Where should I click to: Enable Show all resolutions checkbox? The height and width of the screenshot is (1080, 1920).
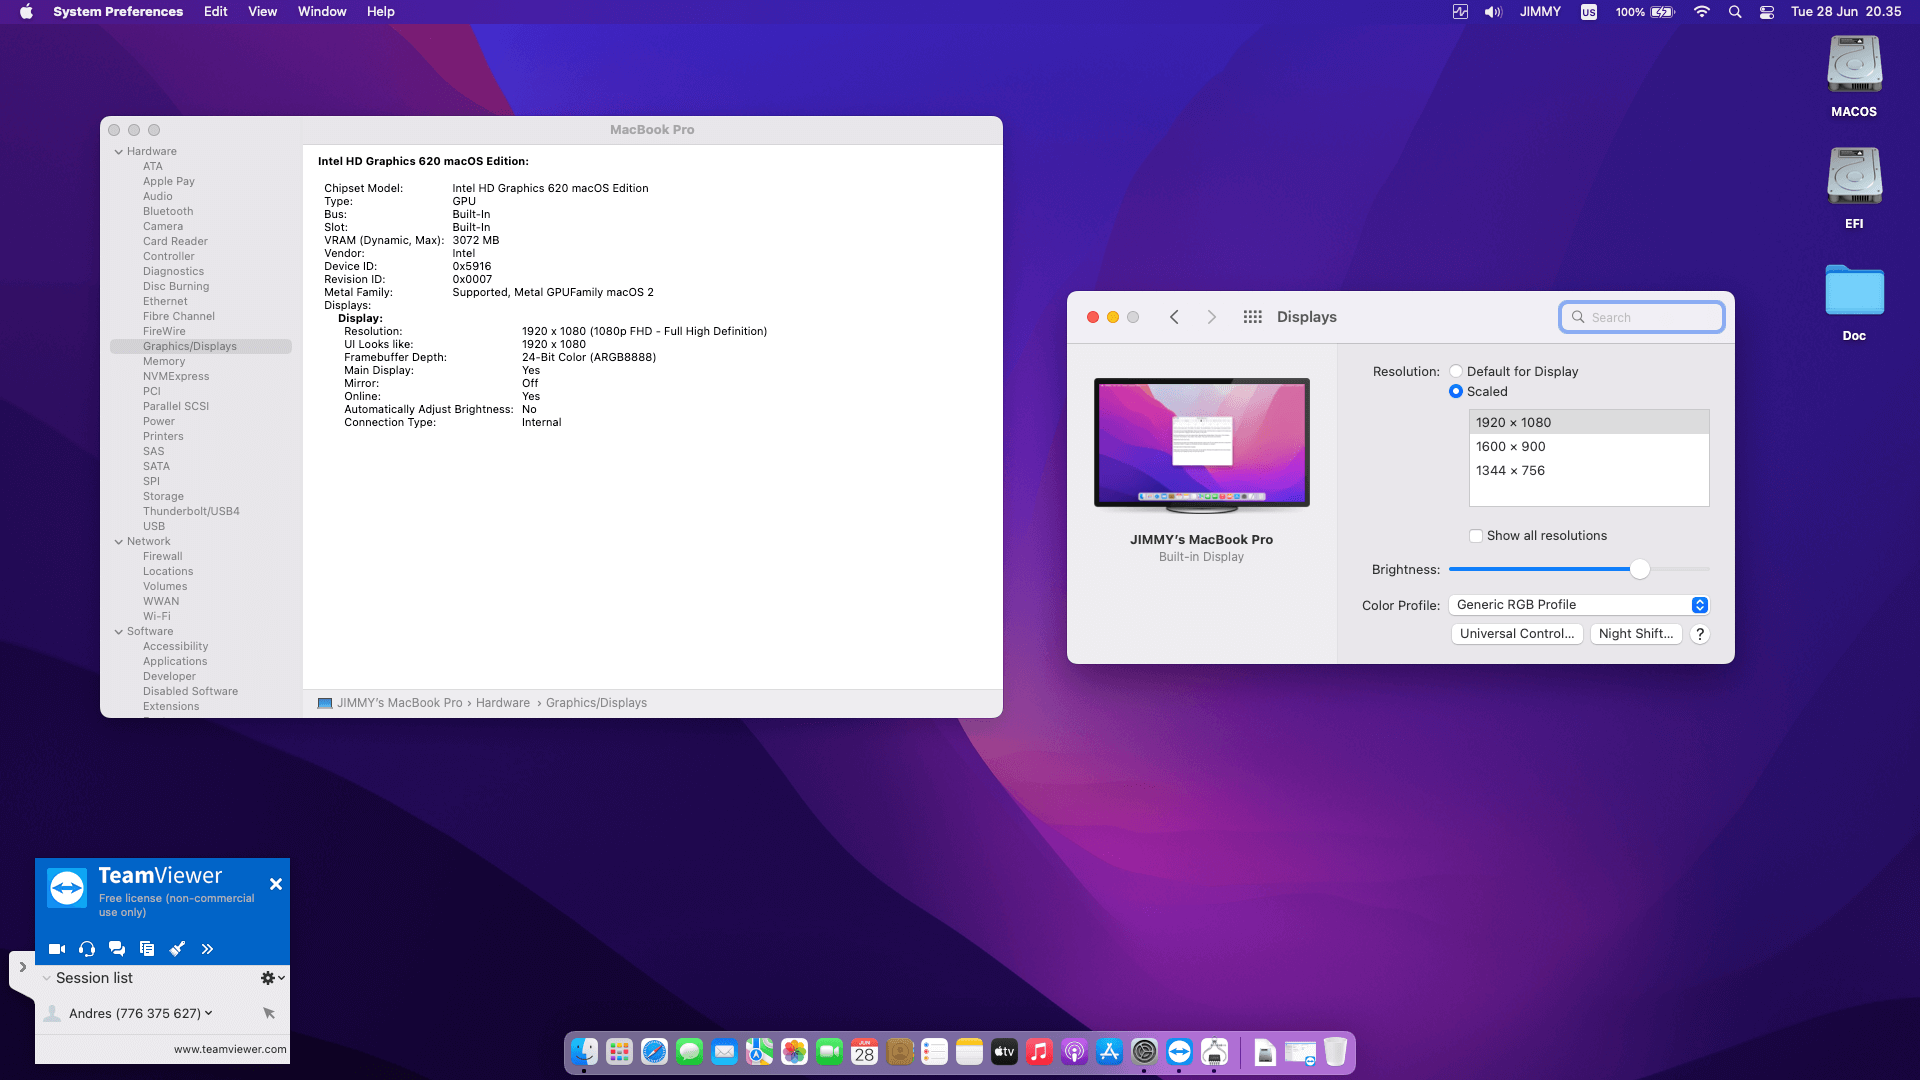(x=1476, y=536)
